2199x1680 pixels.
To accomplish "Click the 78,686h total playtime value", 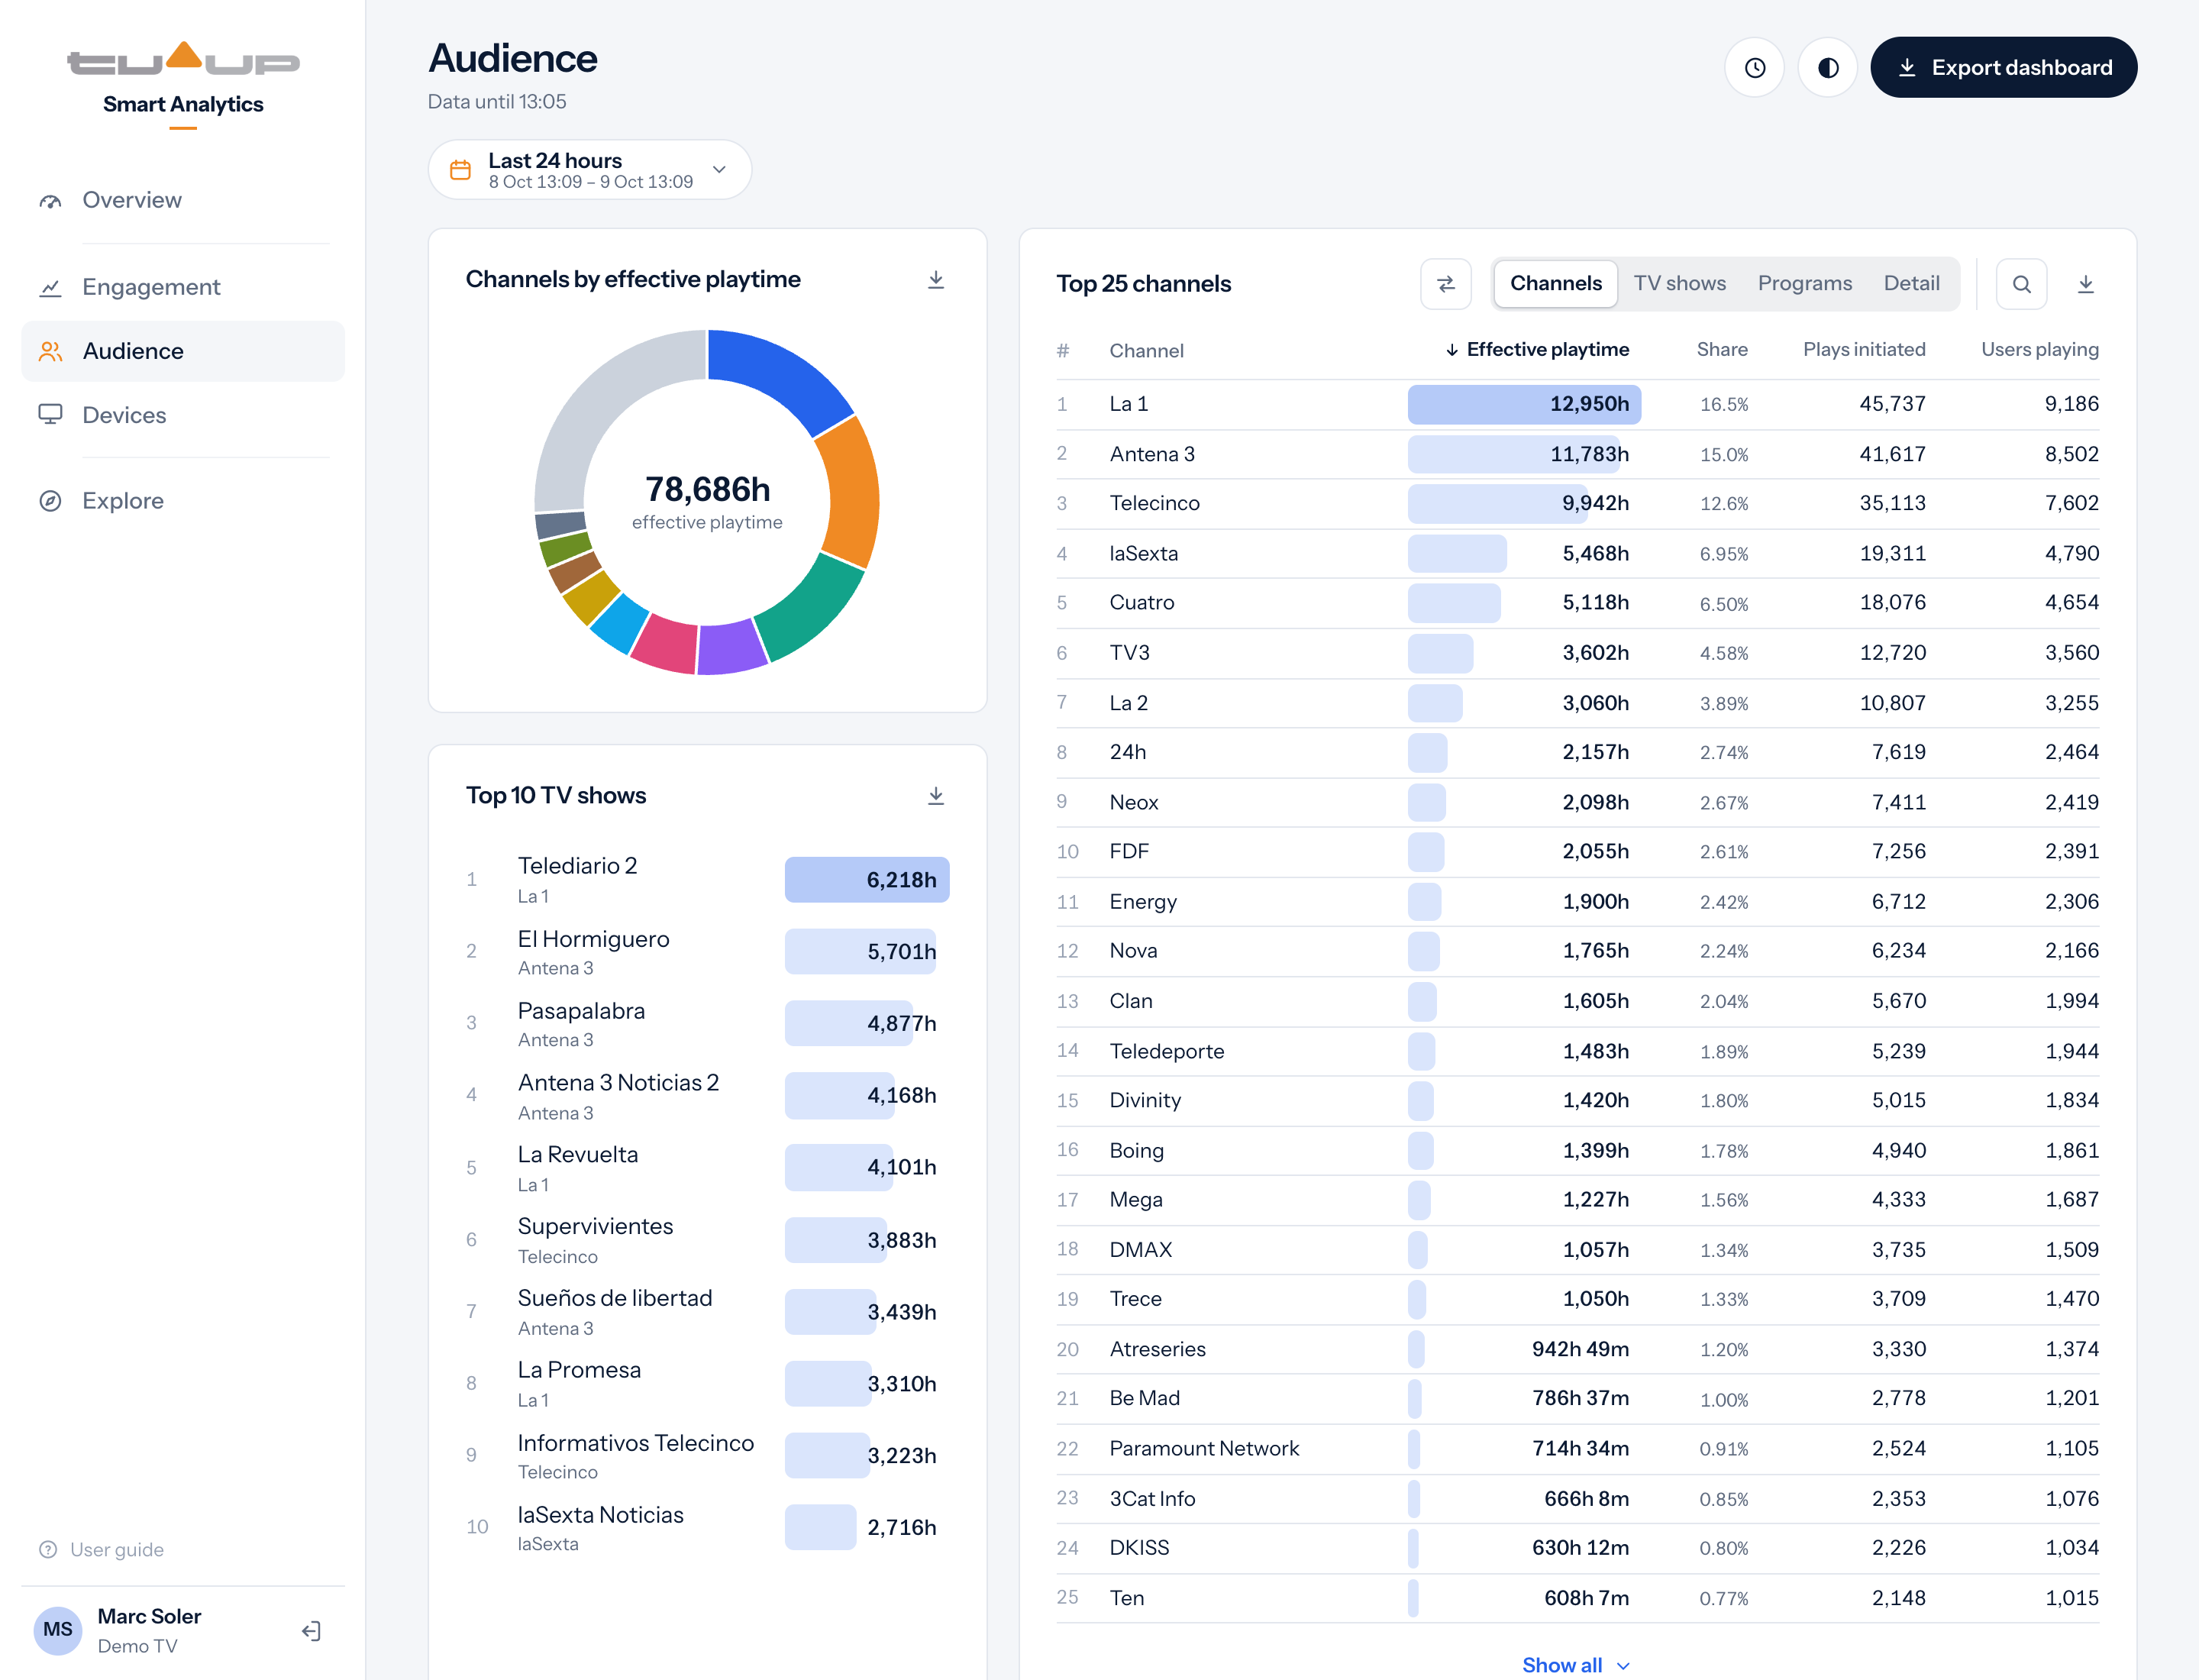I will click(x=707, y=490).
